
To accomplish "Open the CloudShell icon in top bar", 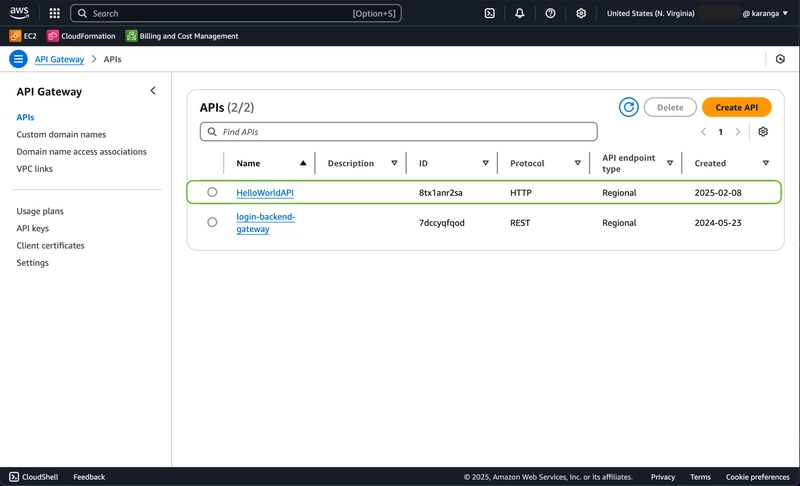I will click(489, 13).
